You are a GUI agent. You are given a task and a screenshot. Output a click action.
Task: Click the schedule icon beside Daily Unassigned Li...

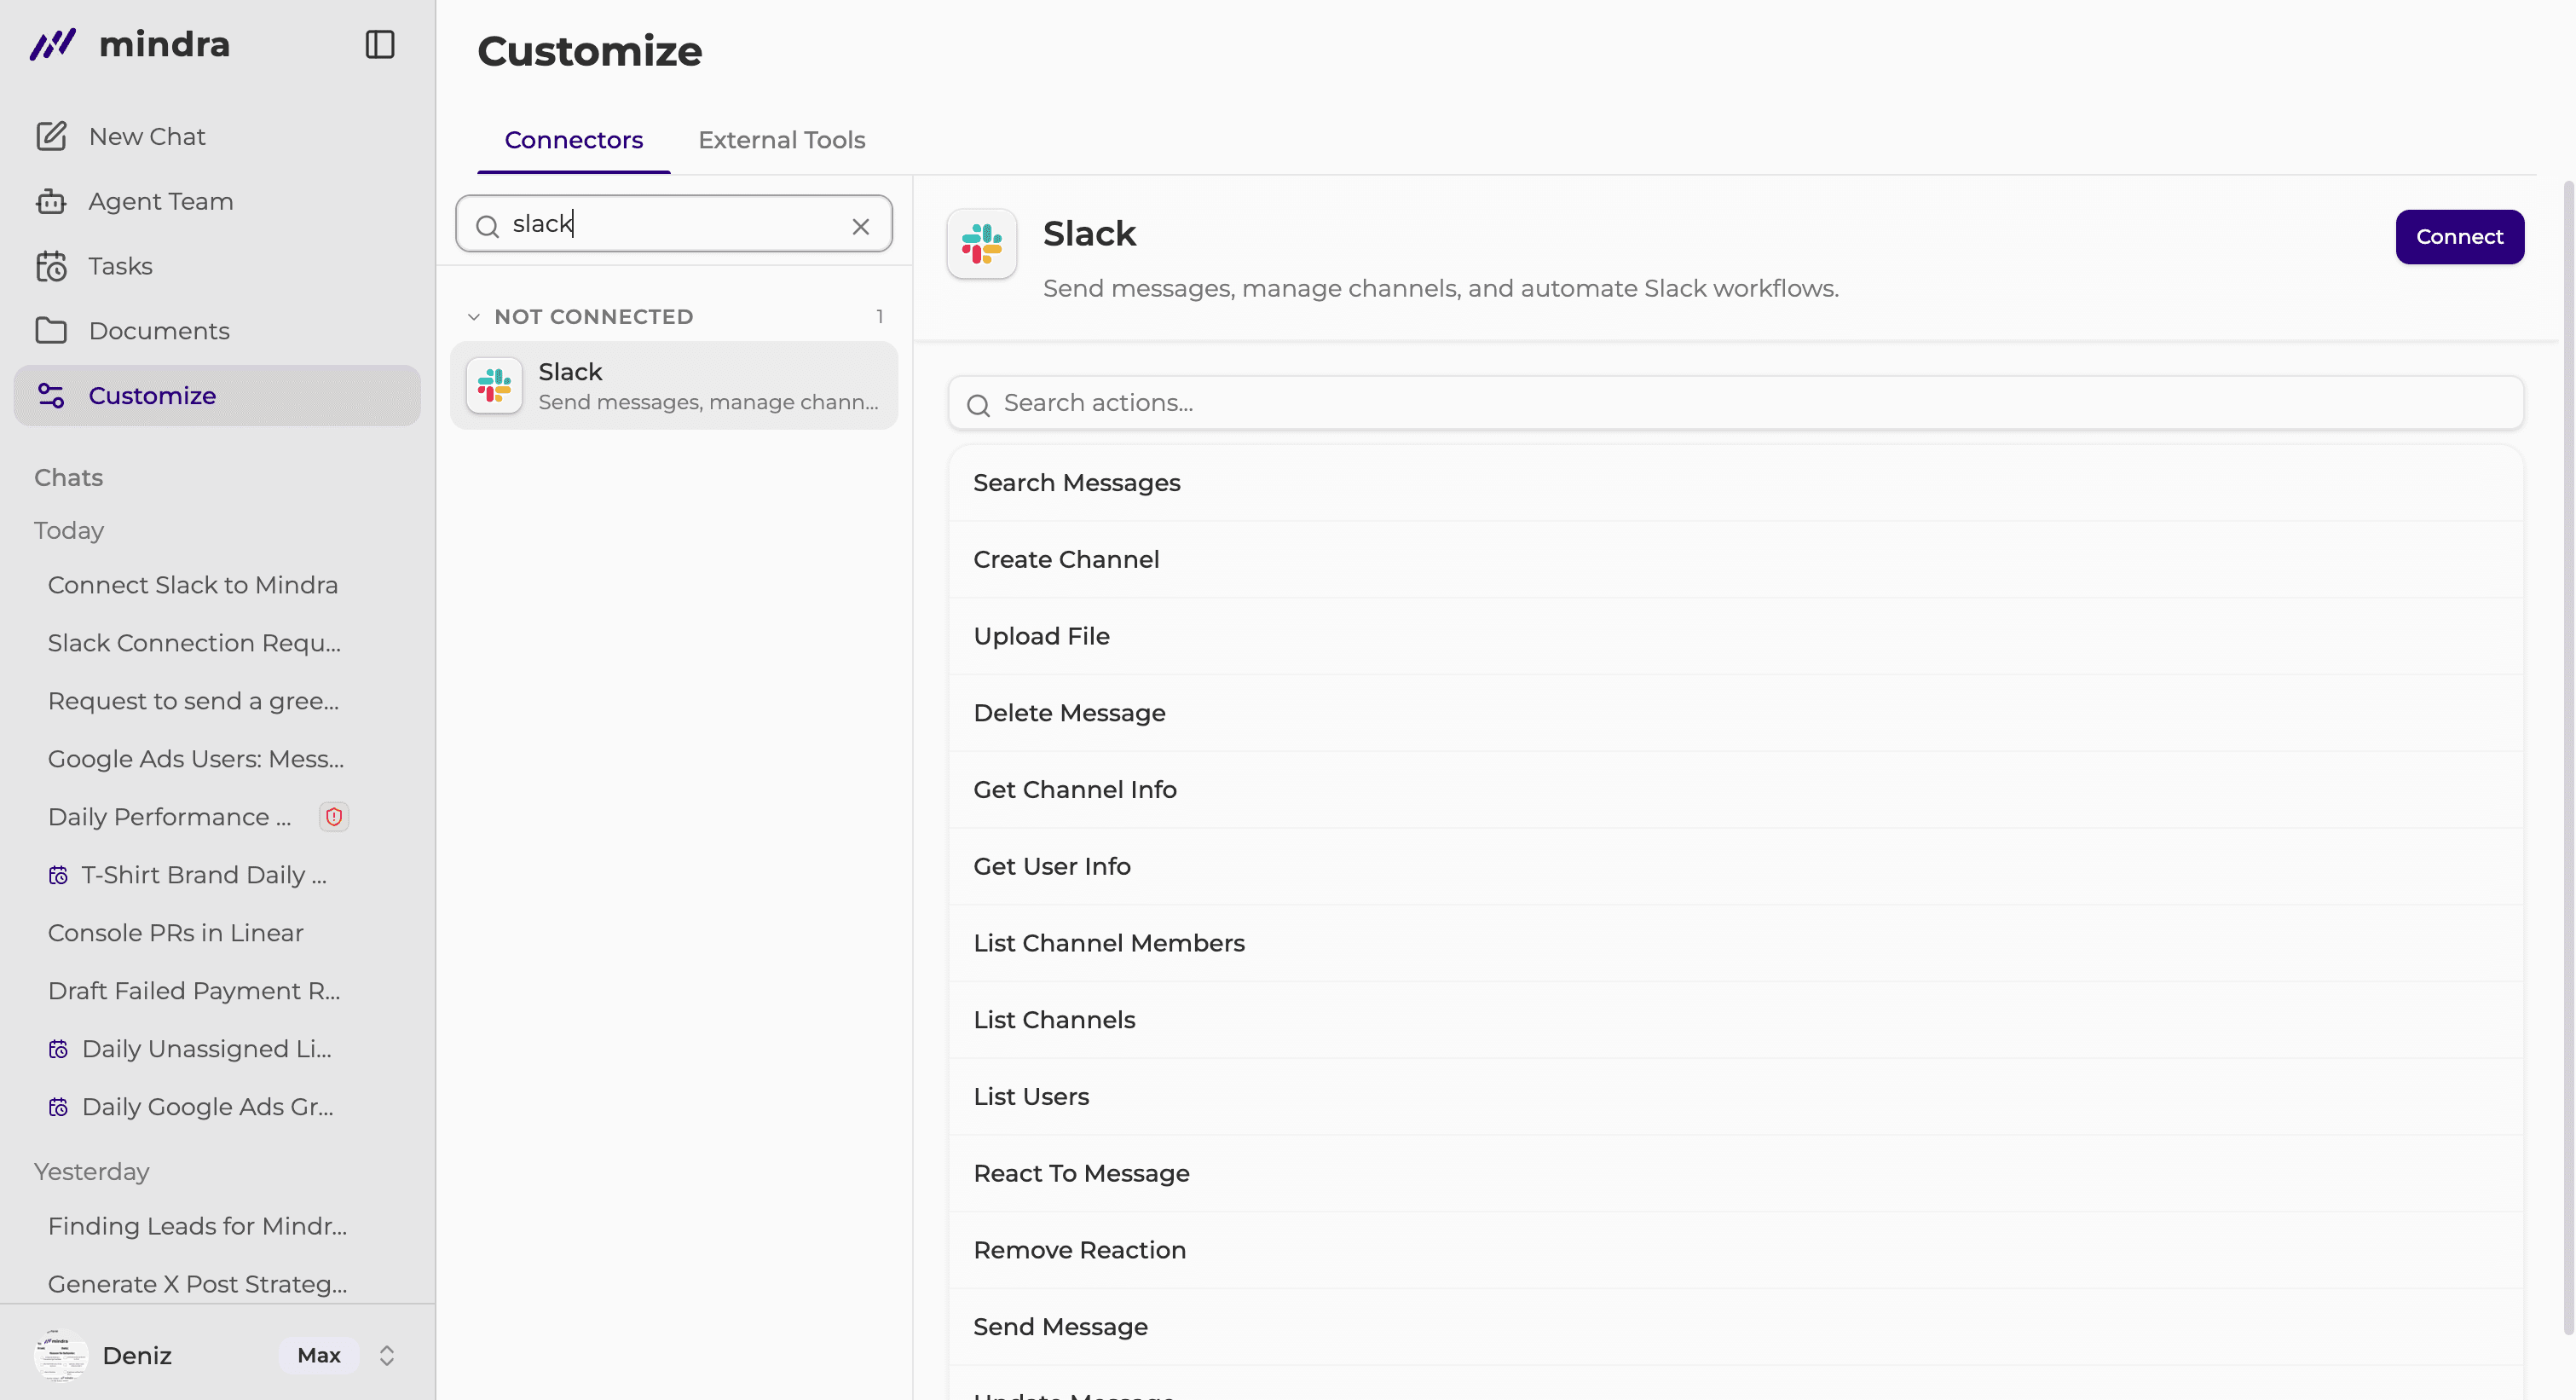pos(59,1049)
